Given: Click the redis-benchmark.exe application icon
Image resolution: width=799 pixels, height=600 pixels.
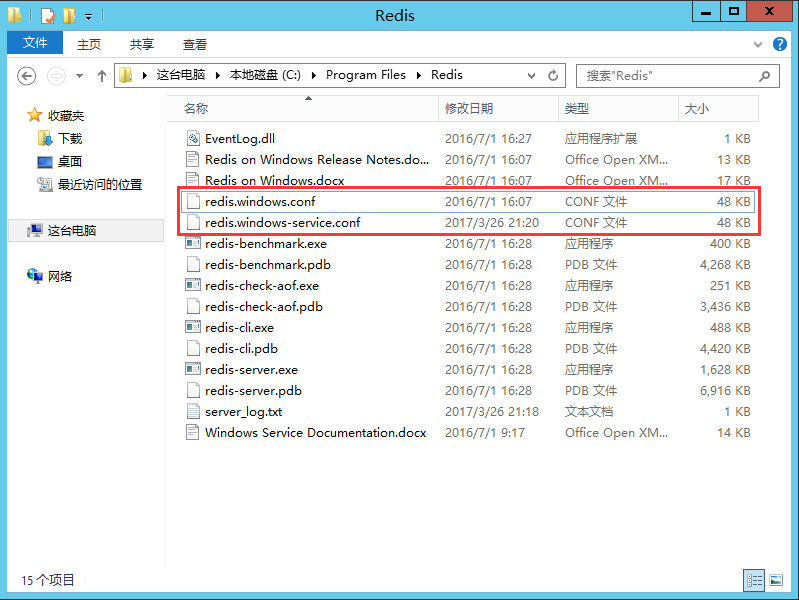Looking at the screenshot, I should coord(193,243).
